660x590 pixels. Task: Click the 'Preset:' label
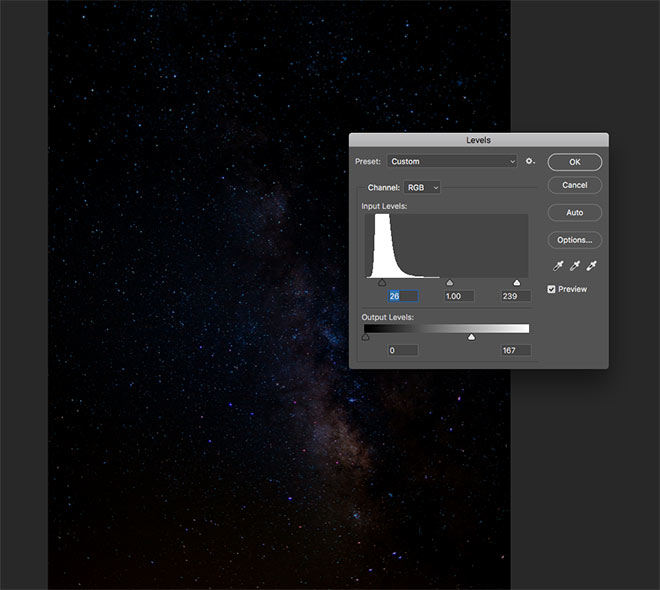pyautogui.click(x=367, y=162)
